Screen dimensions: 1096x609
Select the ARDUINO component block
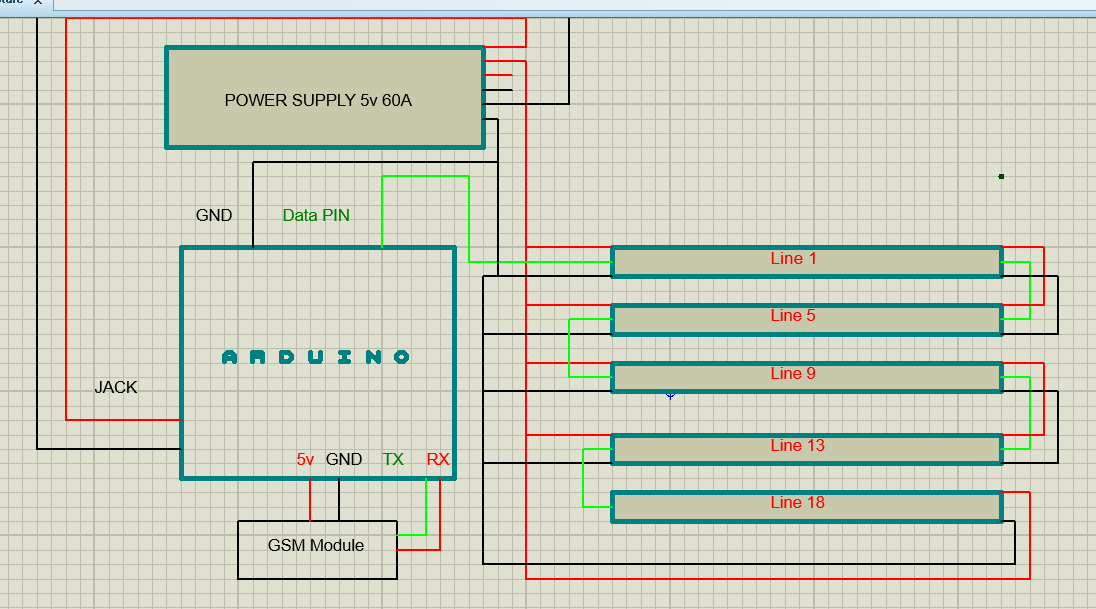tap(318, 363)
